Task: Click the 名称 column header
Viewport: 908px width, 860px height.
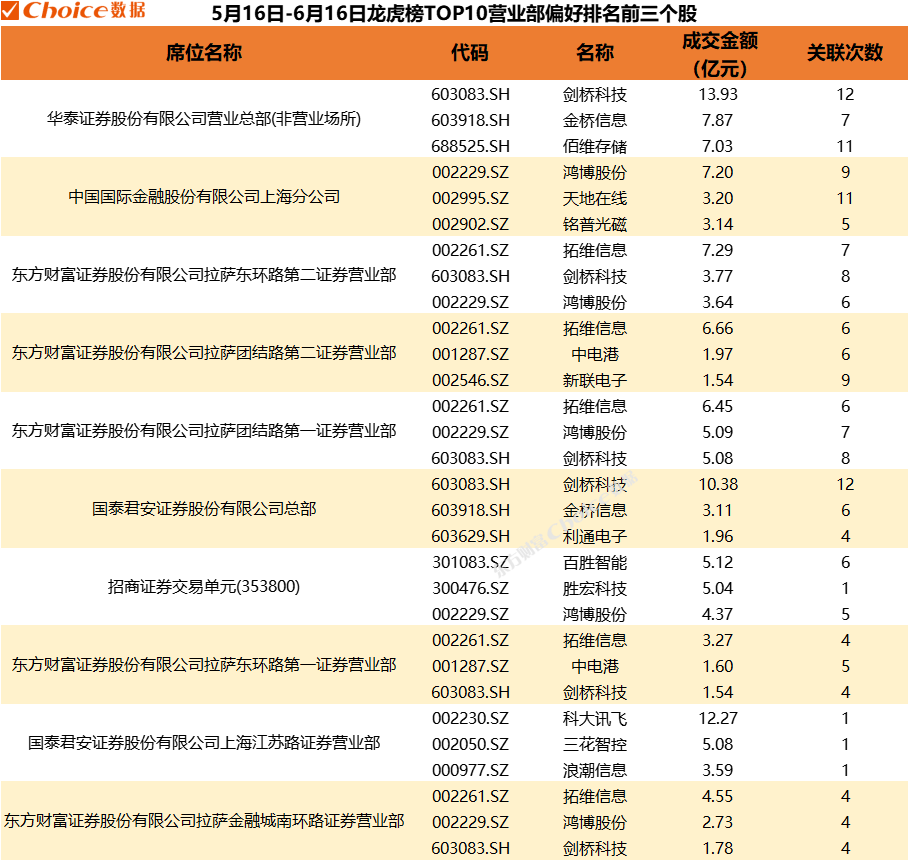Action: pyautogui.click(x=595, y=53)
